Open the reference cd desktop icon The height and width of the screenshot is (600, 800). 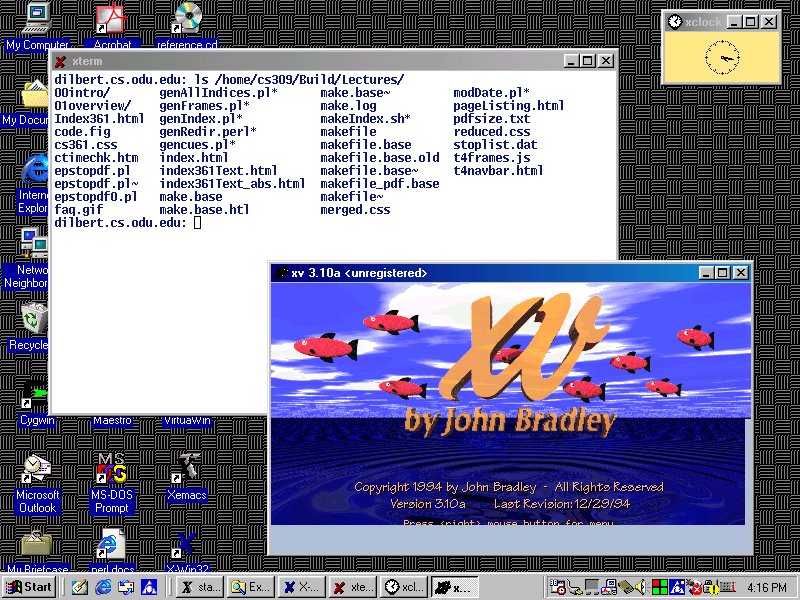(x=186, y=18)
